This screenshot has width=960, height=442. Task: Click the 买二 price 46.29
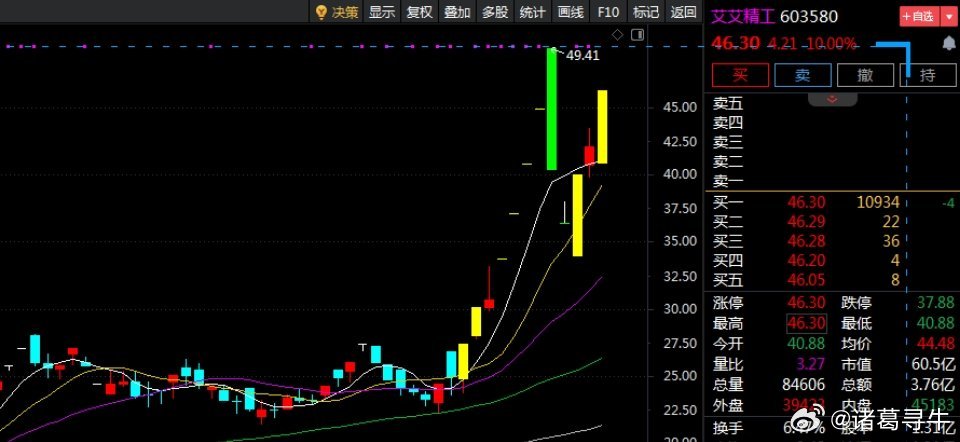806,222
